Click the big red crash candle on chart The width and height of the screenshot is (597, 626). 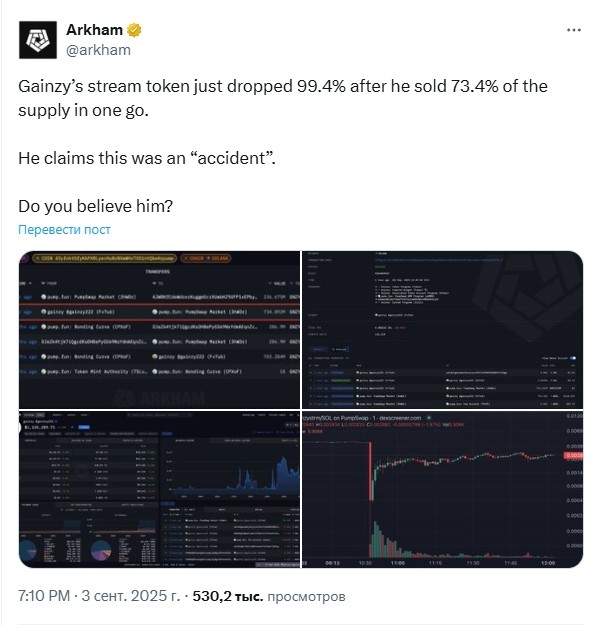[x=371, y=471]
